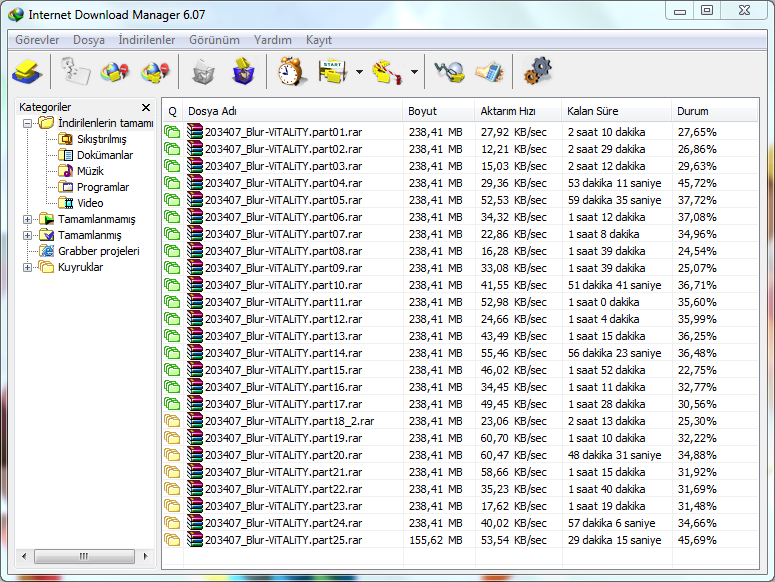Expand the Tamamlanmamış tree node

[28, 219]
